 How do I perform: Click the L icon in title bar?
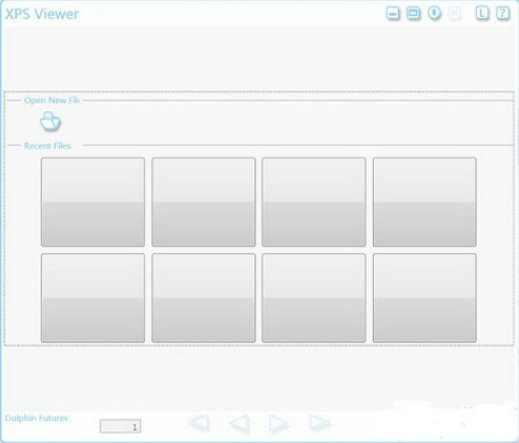[482, 13]
